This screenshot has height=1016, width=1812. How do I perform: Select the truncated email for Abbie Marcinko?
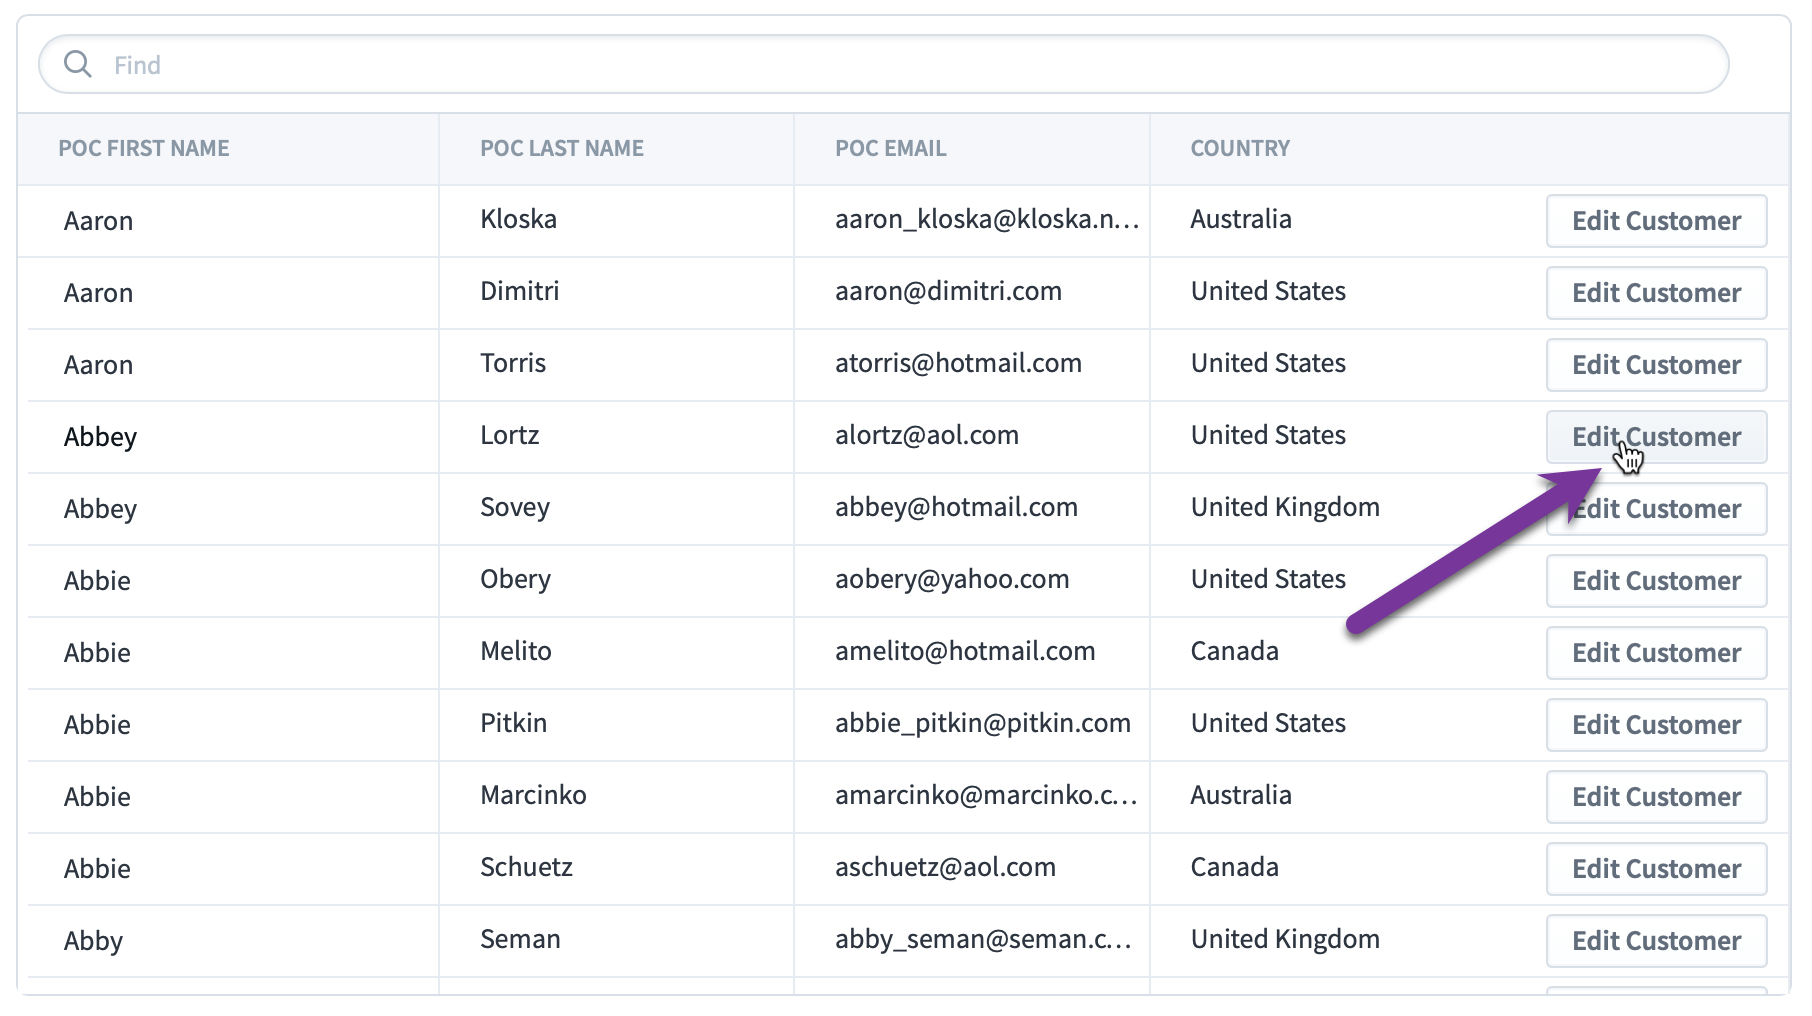(986, 796)
